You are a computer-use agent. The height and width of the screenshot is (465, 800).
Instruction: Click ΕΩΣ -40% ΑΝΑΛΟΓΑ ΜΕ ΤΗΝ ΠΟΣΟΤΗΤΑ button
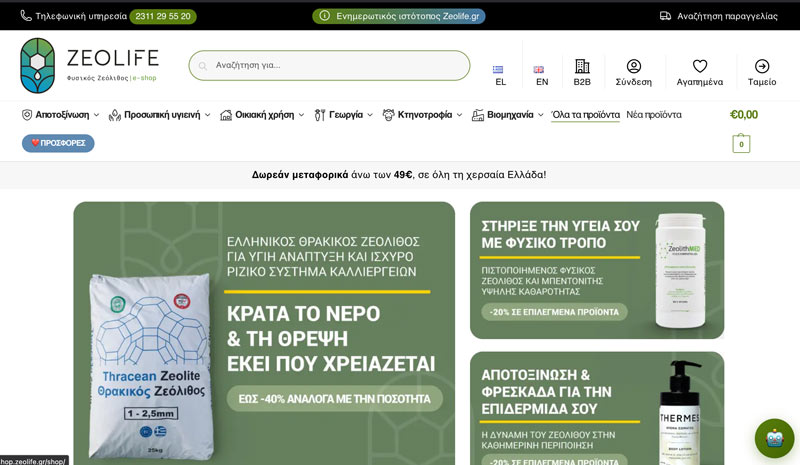point(334,399)
